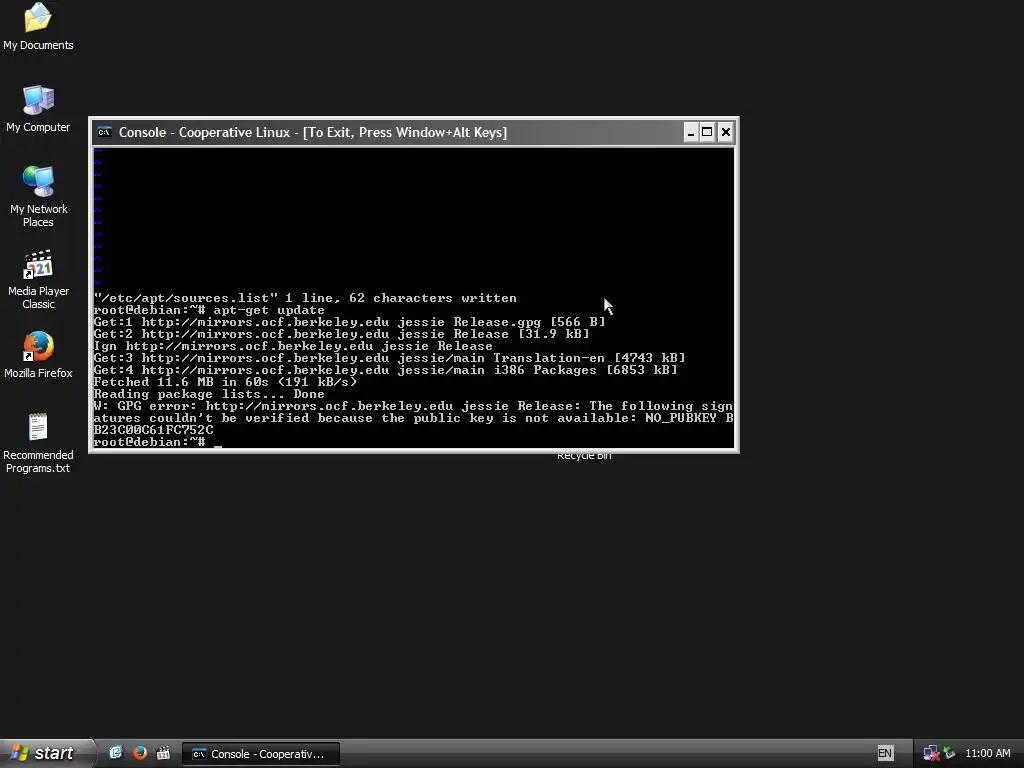Click the W: GPG error line

click(x=413, y=406)
